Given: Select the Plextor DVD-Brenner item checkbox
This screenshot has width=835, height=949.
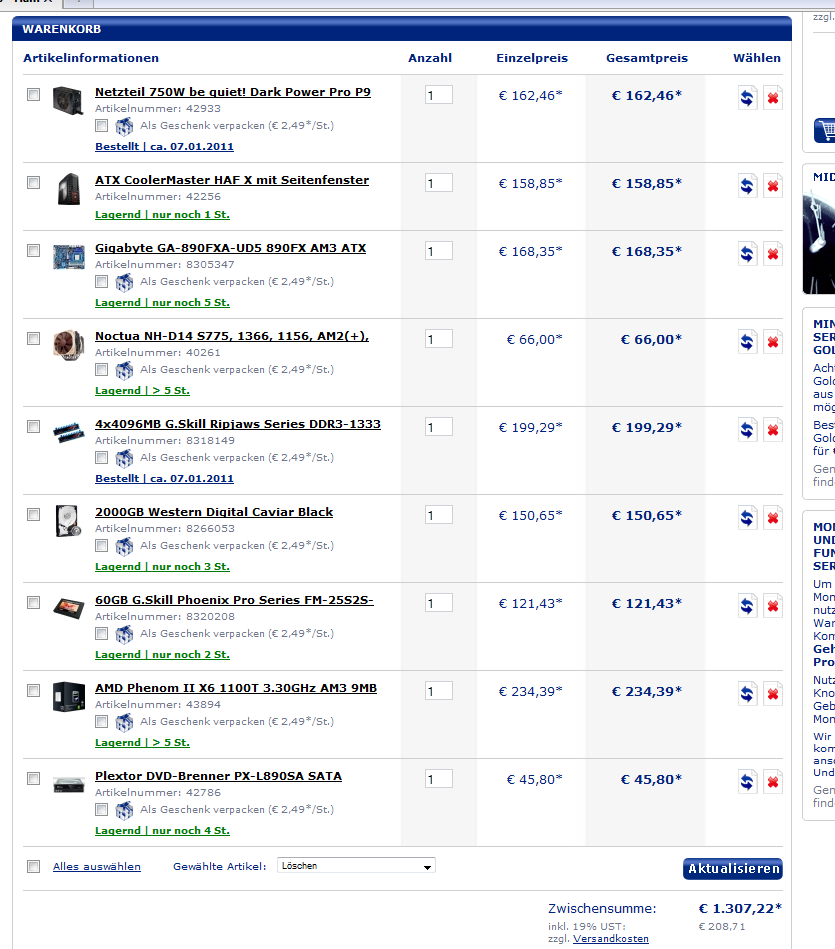Looking at the screenshot, I should [33, 778].
